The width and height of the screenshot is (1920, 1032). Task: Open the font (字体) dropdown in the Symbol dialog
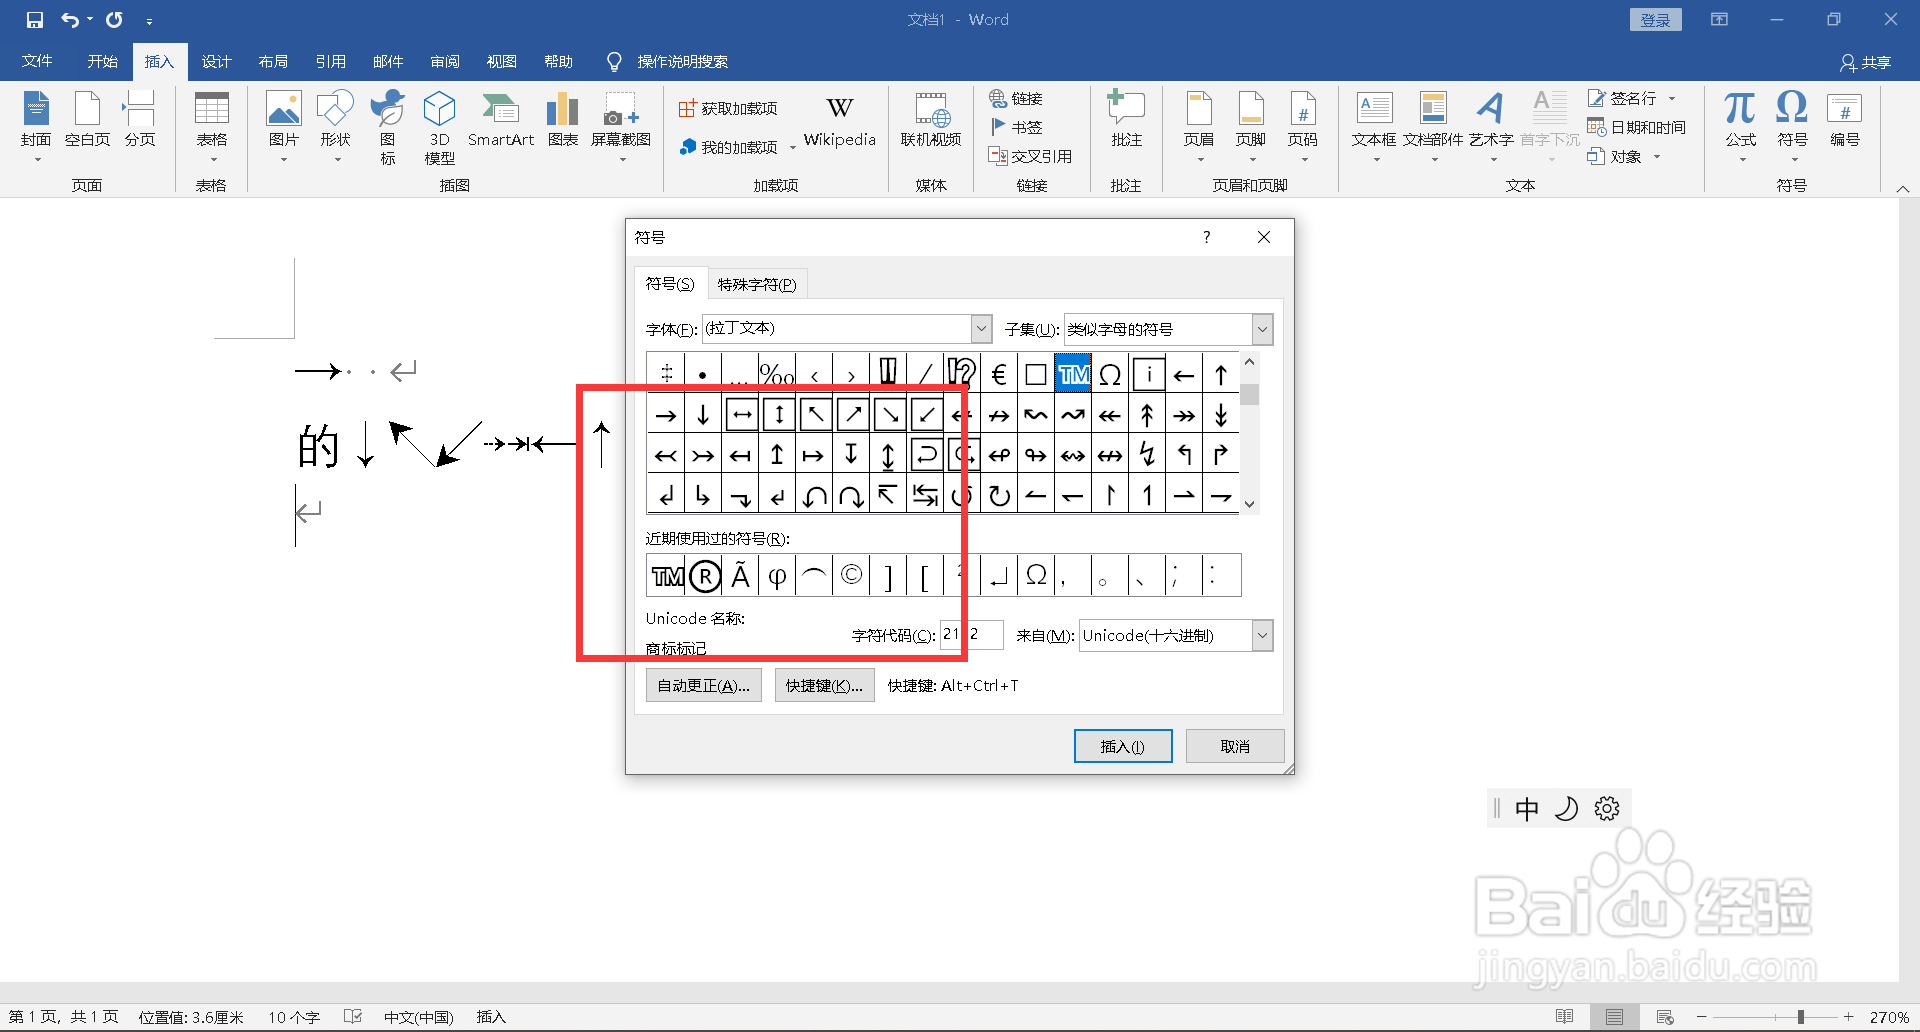(981, 329)
